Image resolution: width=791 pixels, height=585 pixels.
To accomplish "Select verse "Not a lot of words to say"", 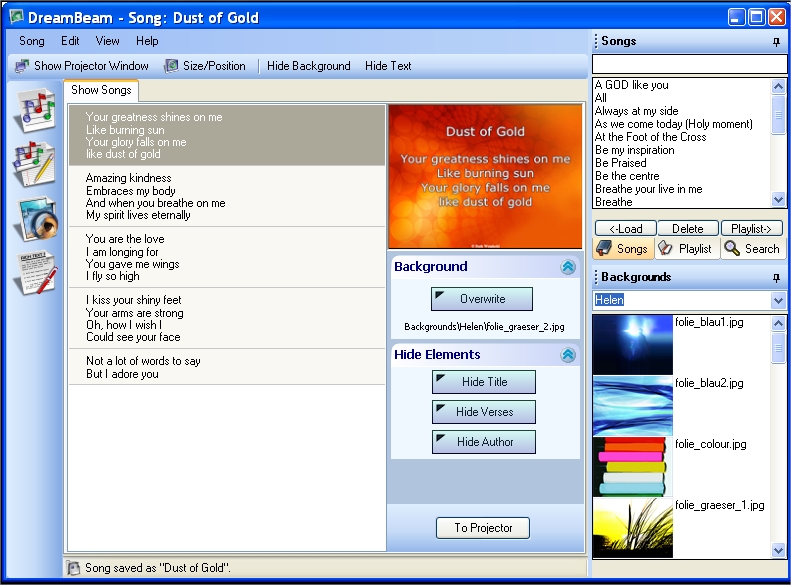I will pos(227,367).
